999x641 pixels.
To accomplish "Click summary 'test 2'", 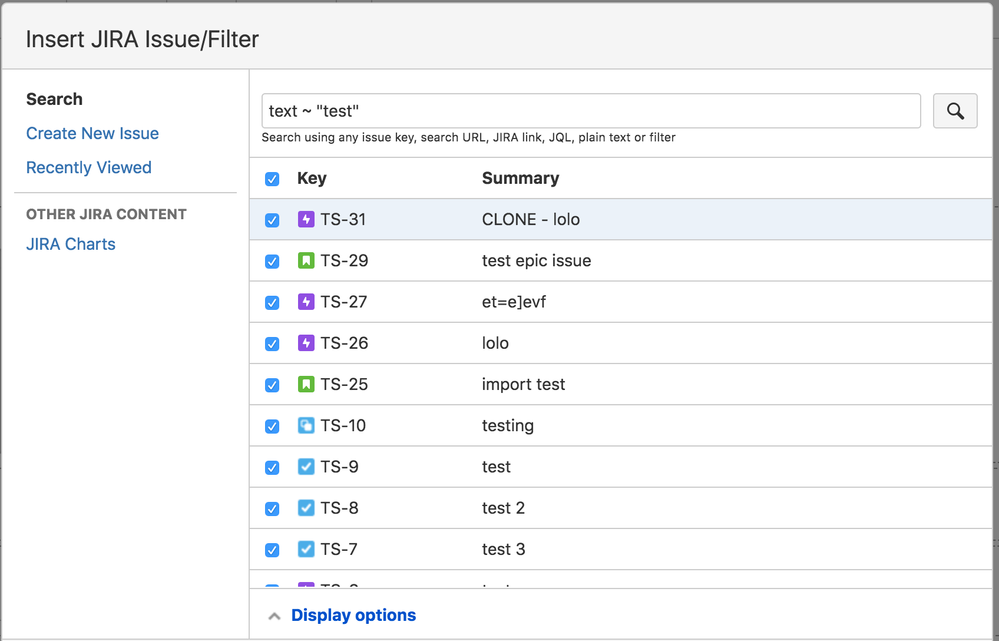I will pos(503,508).
